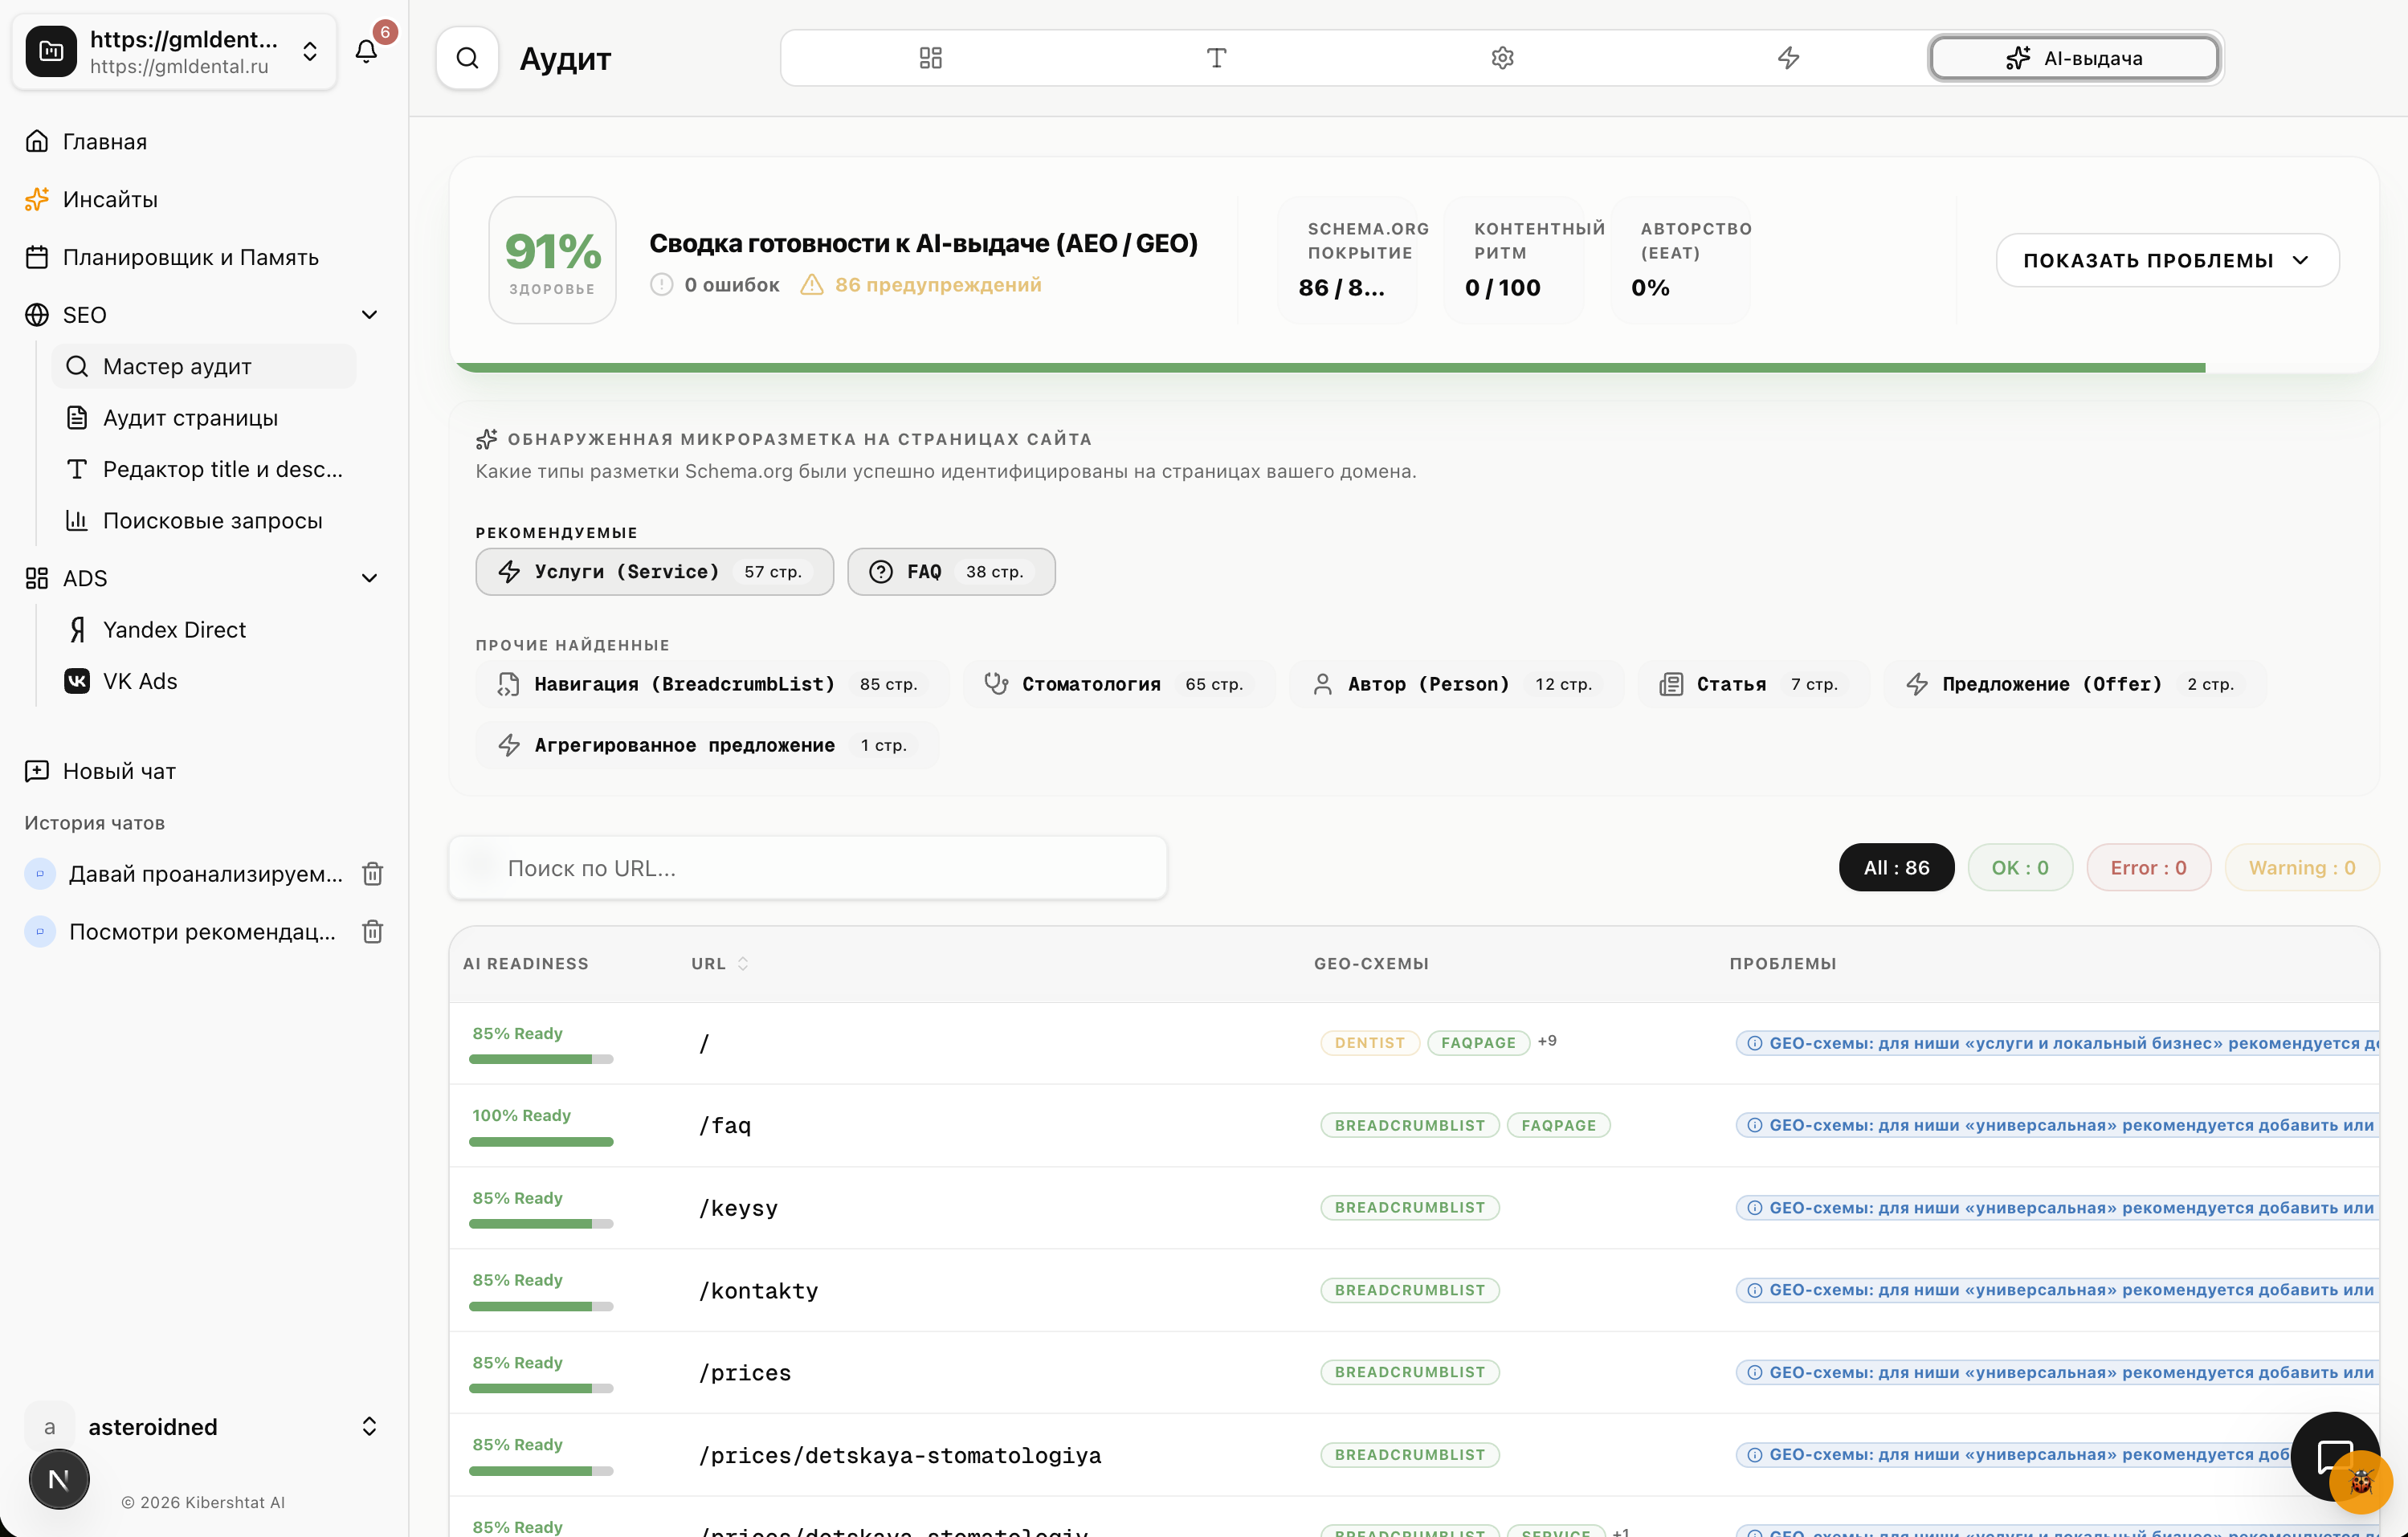Open Планировщик и Память

190,257
